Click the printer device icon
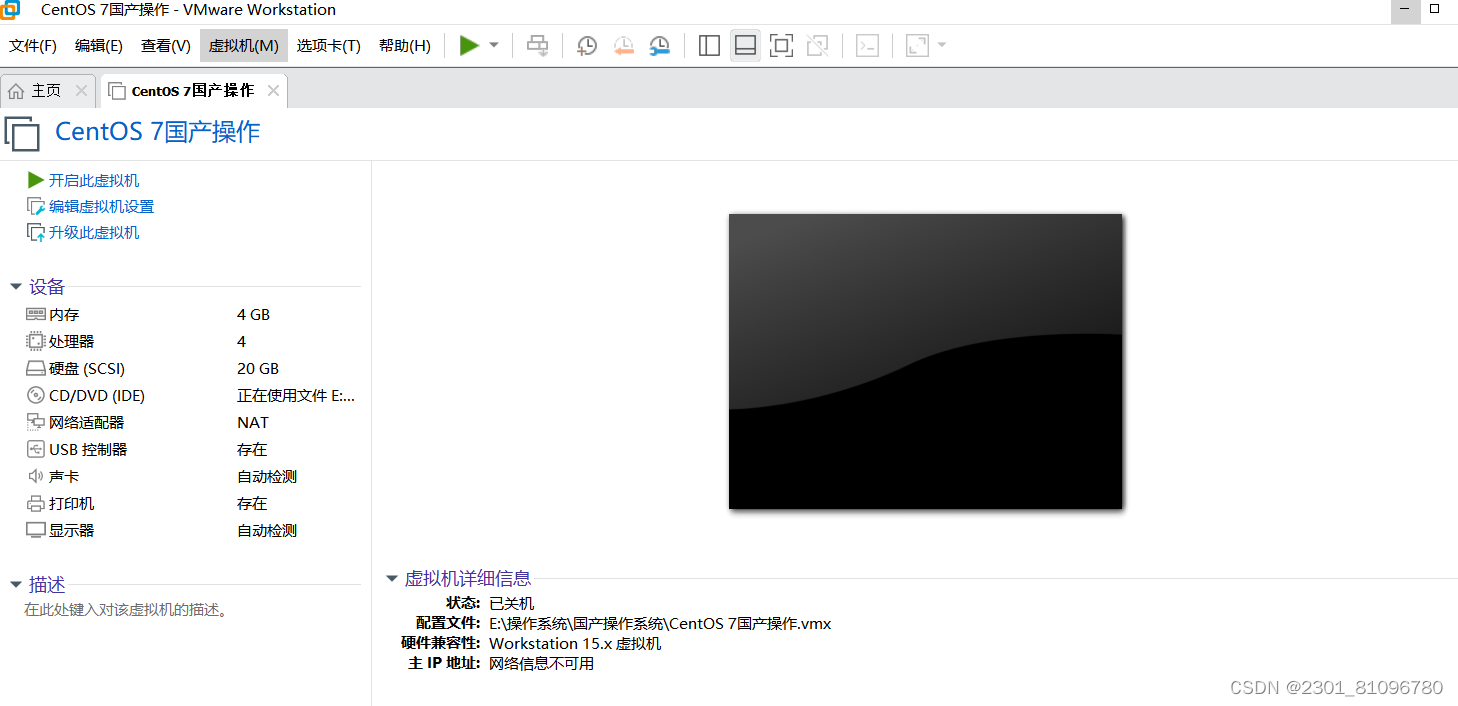The width and height of the screenshot is (1458, 706). click(36, 503)
